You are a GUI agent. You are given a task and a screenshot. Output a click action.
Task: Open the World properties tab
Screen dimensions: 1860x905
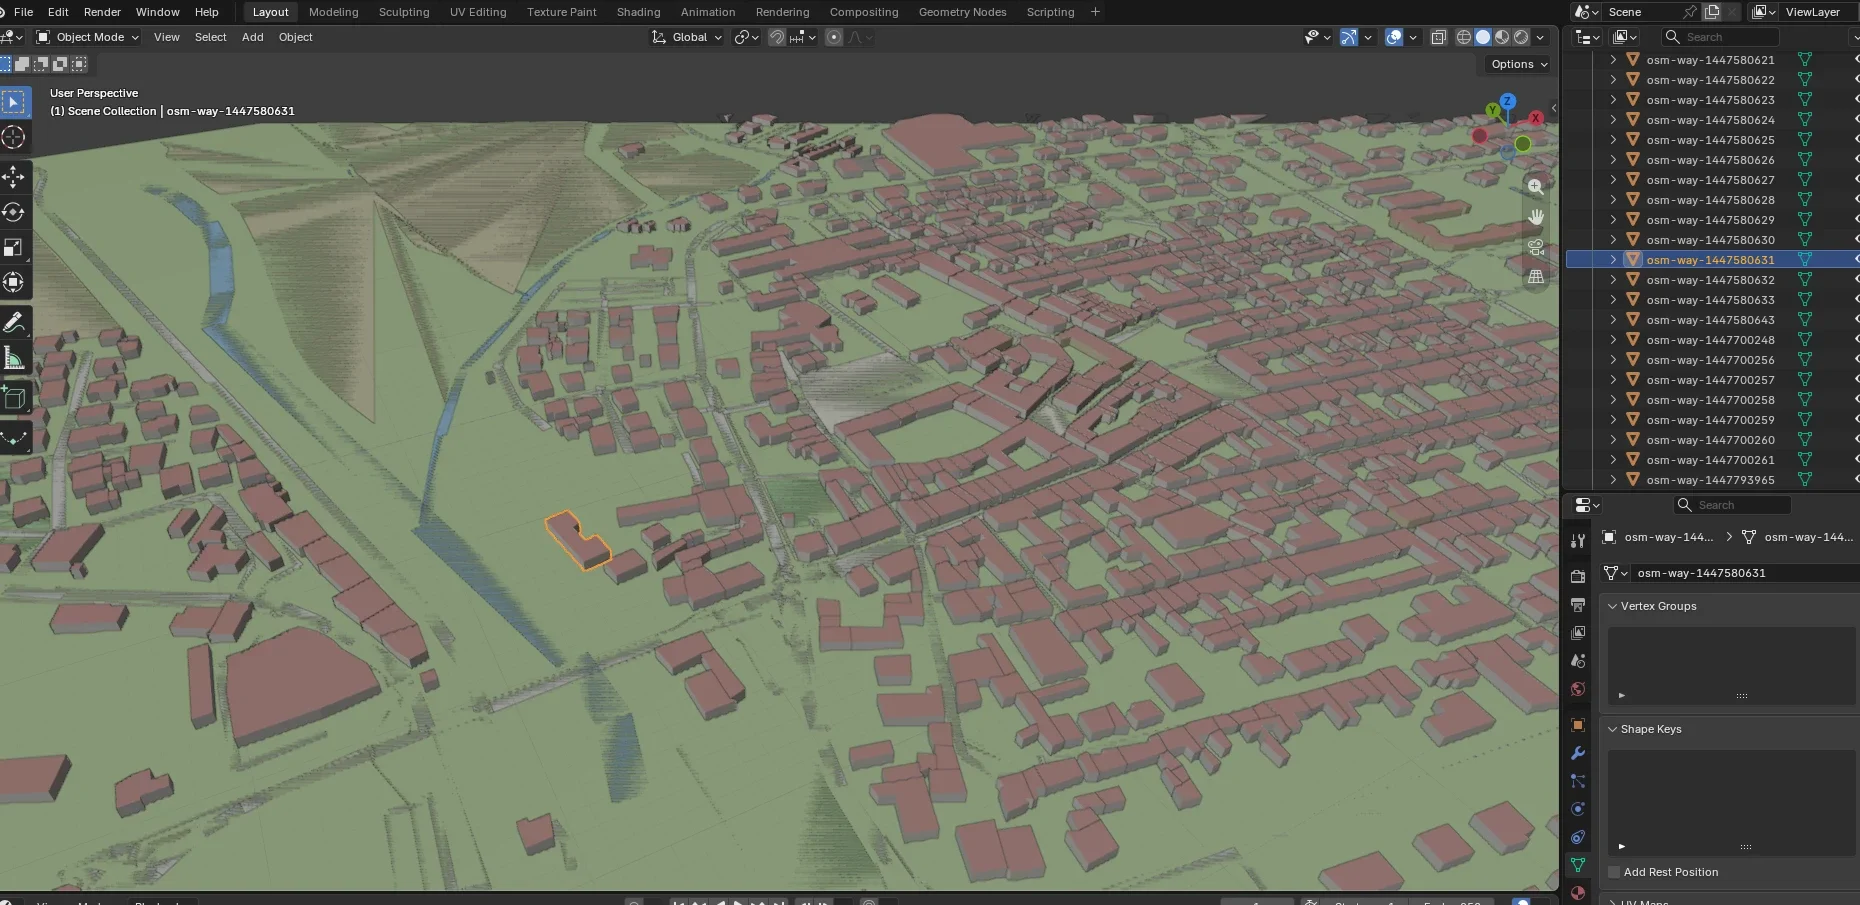pyautogui.click(x=1578, y=689)
